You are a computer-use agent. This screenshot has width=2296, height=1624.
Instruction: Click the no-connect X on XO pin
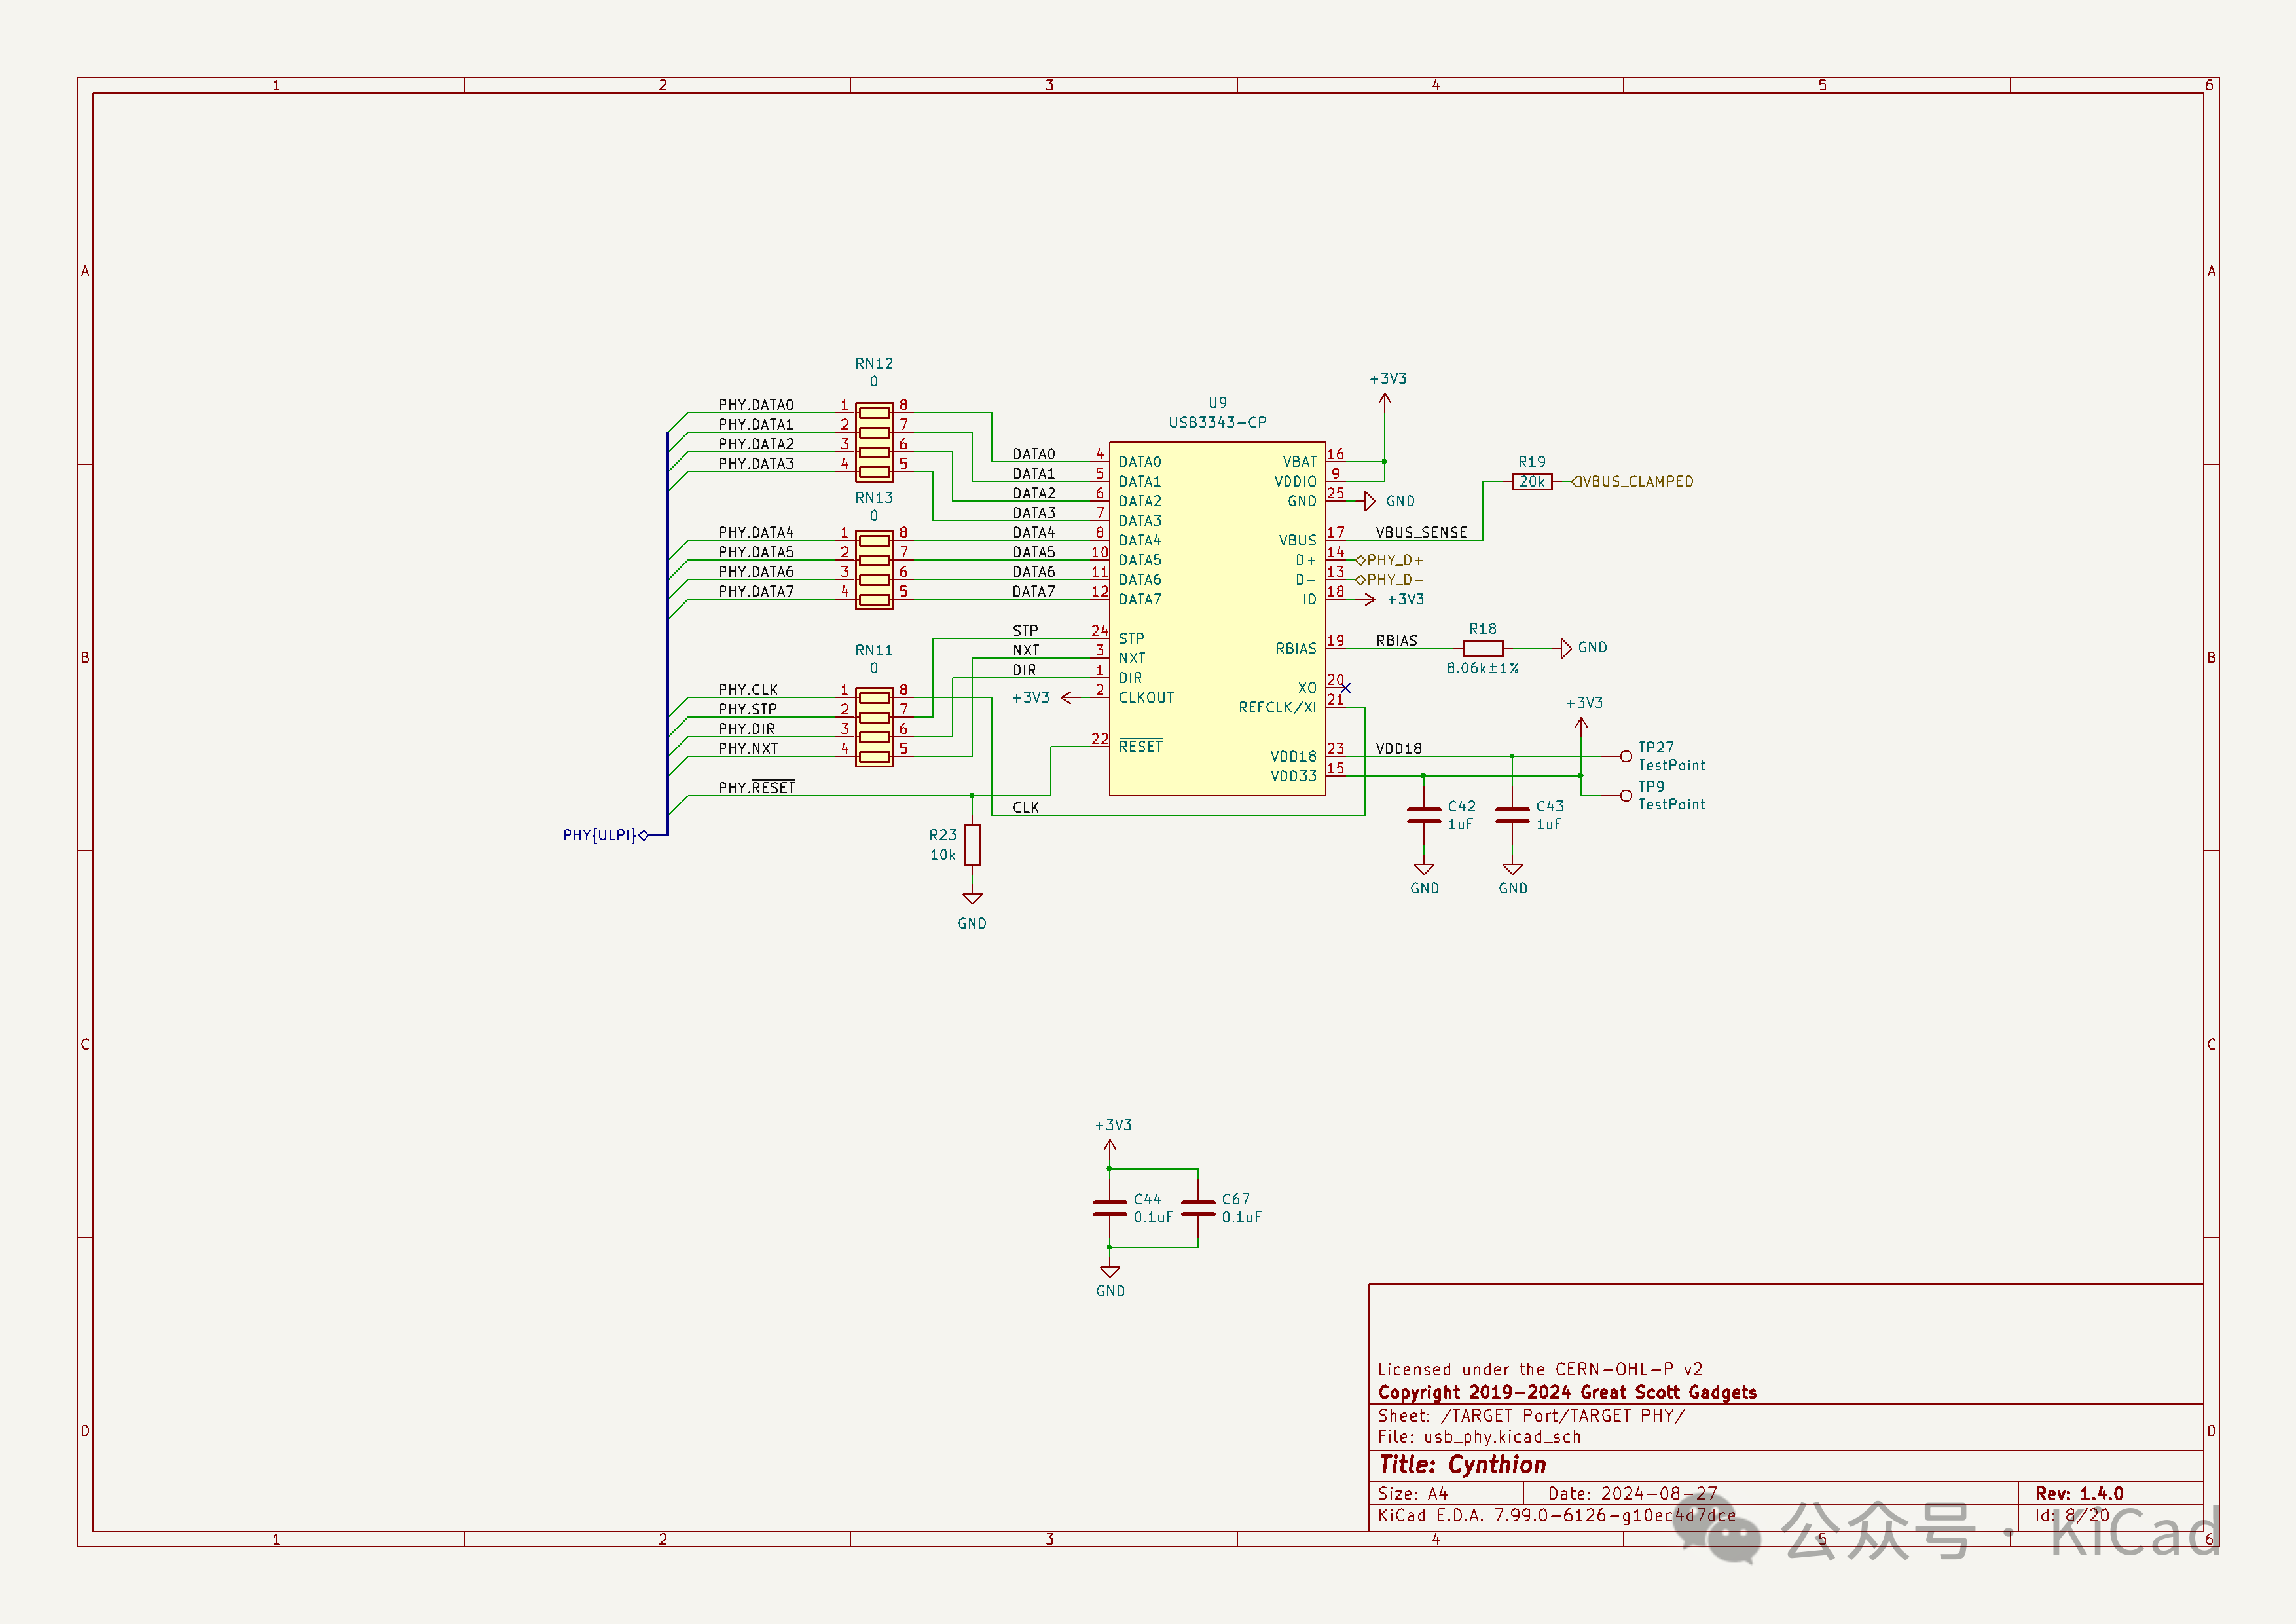tap(1346, 687)
